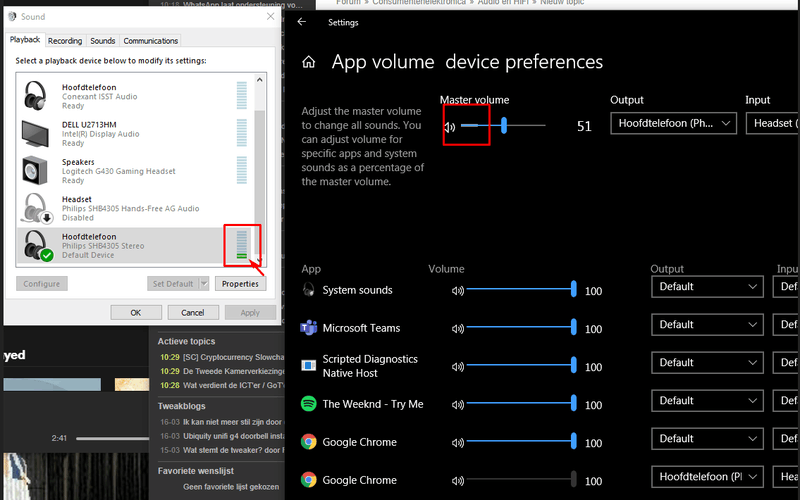The width and height of the screenshot is (800, 500).
Task: Expand Set Default dropdown arrow
Action: [x=204, y=284]
